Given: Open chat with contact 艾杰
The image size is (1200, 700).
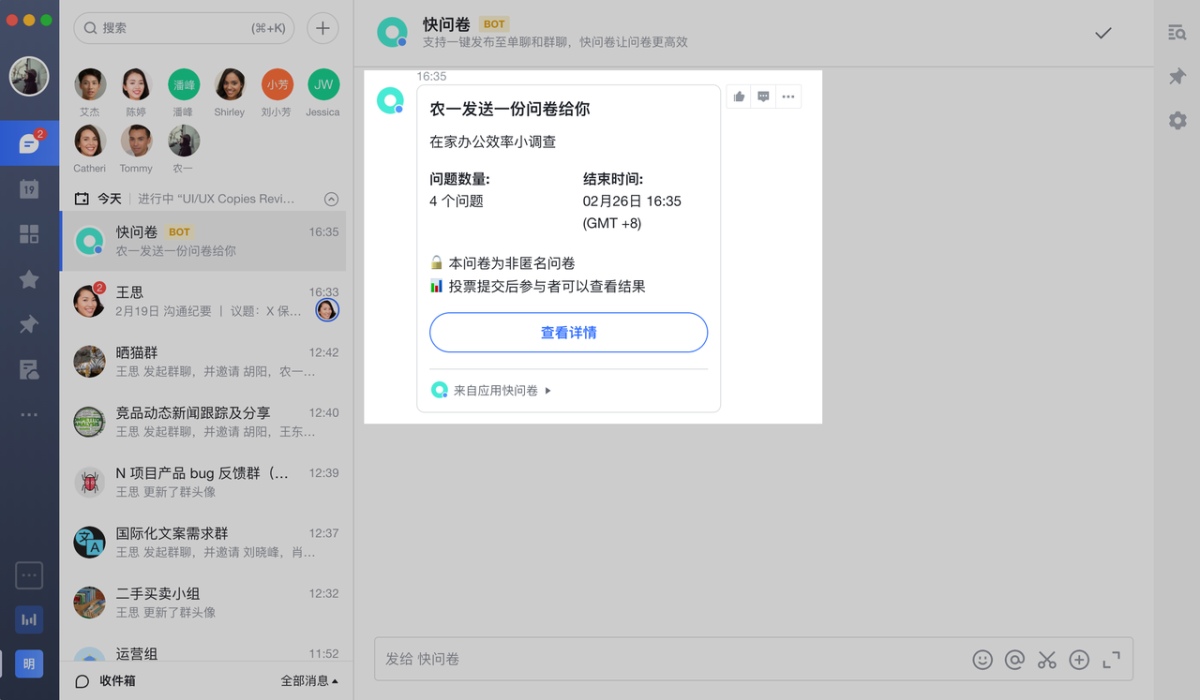Looking at the screenshot, I should click(x=90, y=92).
